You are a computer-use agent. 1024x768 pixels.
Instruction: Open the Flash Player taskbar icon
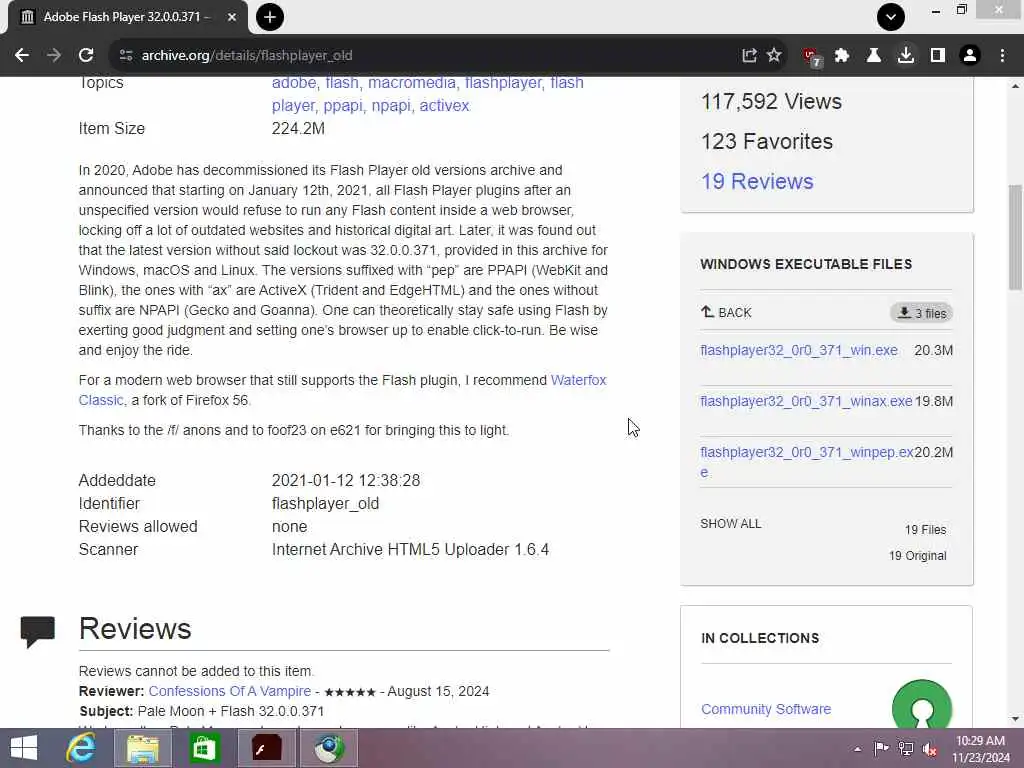(267, 748)
